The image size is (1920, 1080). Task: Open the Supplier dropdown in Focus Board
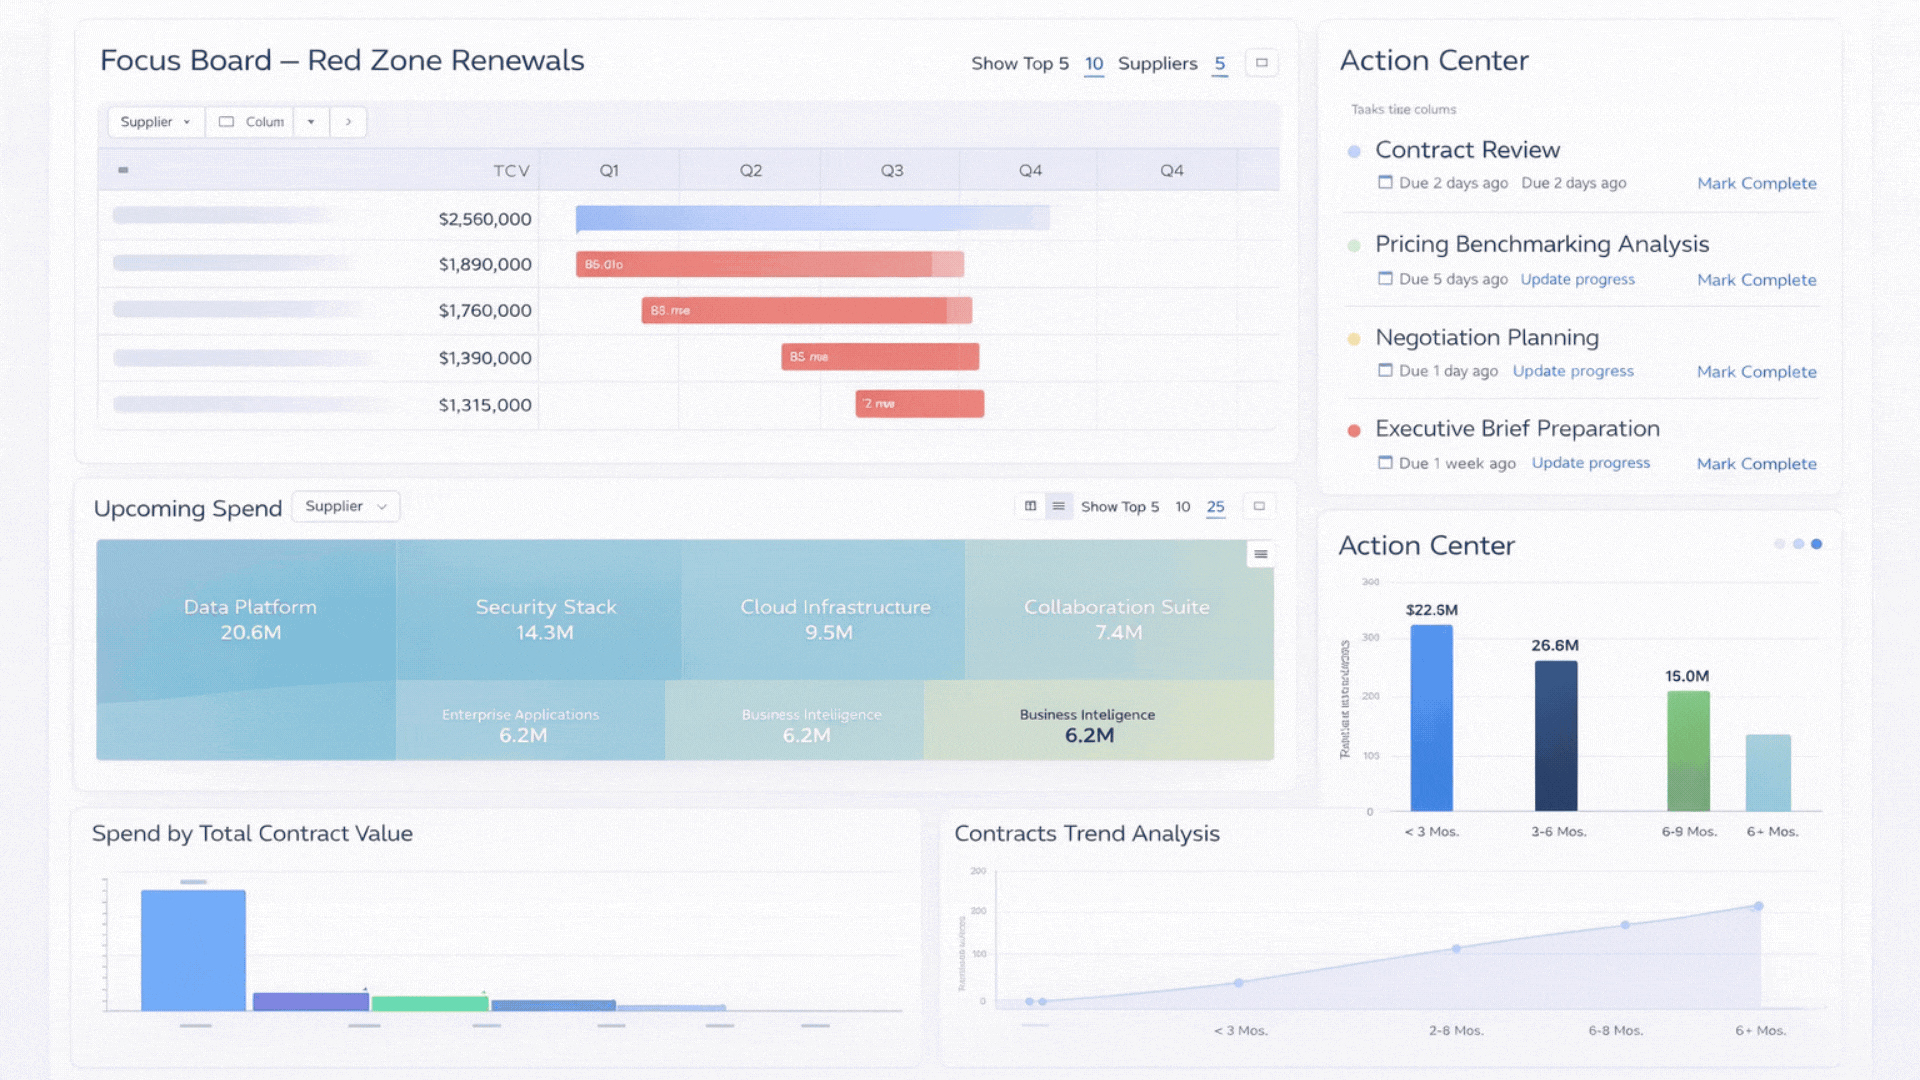tap(155, 121)
